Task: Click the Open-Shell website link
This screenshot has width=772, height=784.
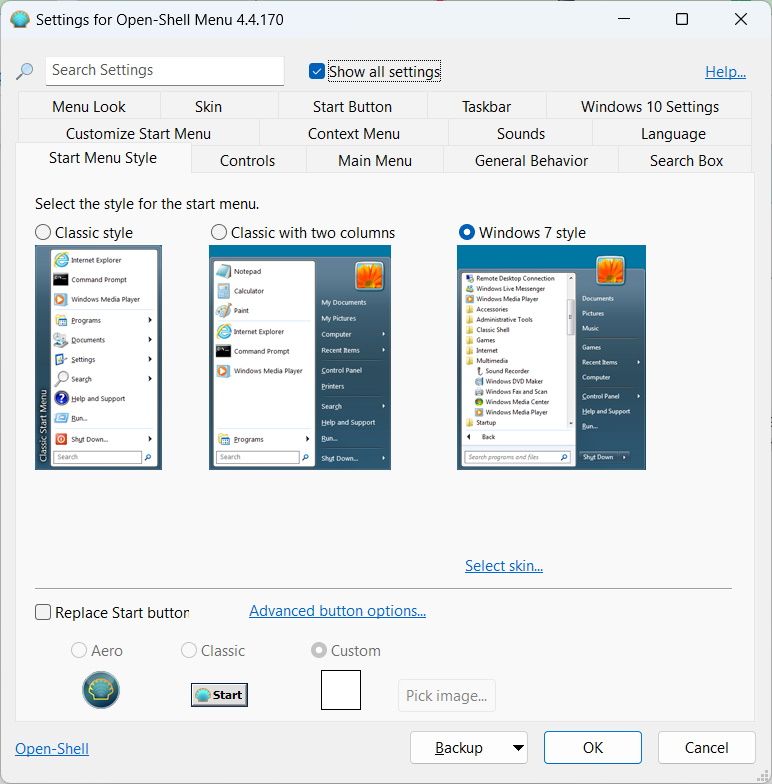Action: [52, 748]
